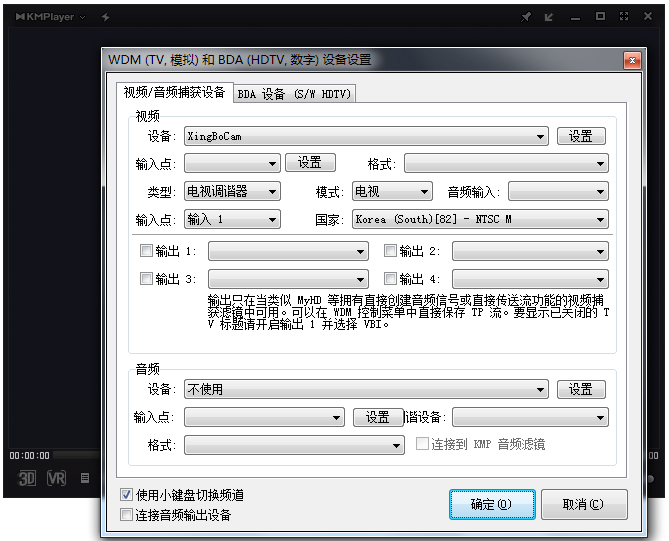Viewport: 669px width, 541px height.
Task: Click the 确定(O) button
Action: tap(492, 504)
